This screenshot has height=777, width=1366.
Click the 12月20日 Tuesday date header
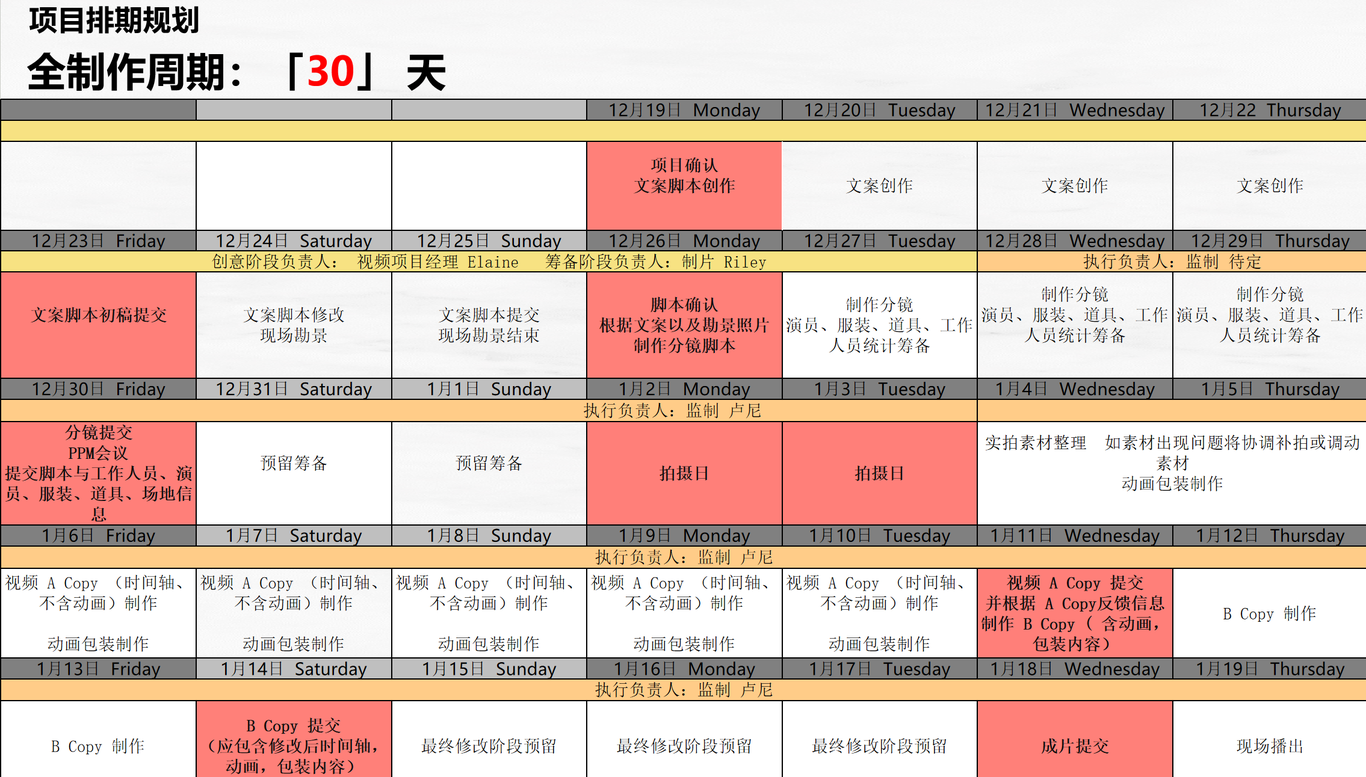point(880,110)
